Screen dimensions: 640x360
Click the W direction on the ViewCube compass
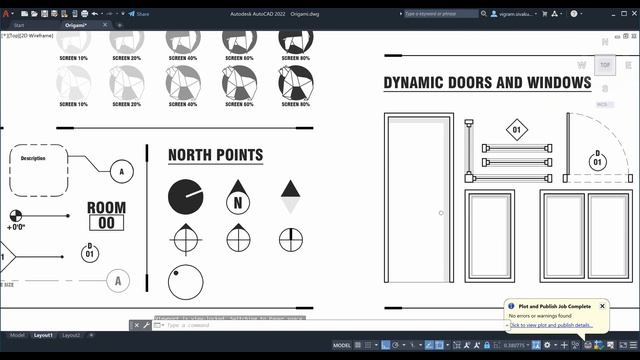[x=582, y=65]
